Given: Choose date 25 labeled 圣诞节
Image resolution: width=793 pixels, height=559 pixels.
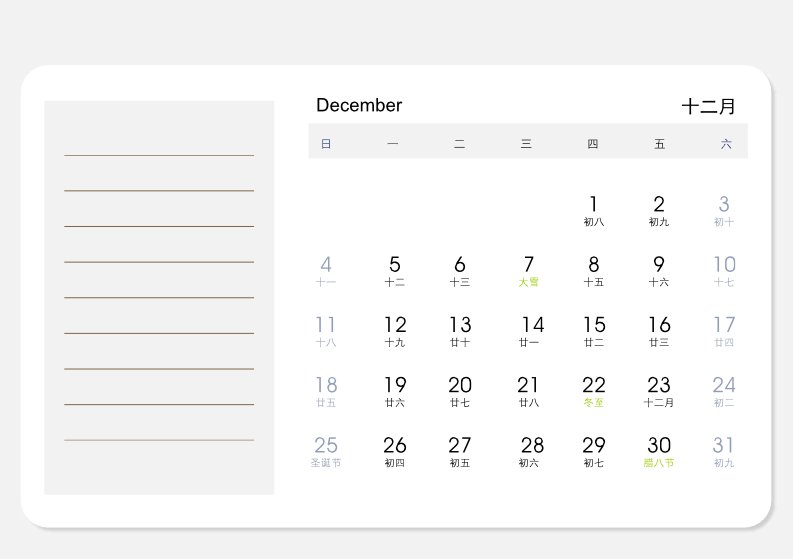Looking at the screenshot, I should pyautogui.click(x=326, y=452).
